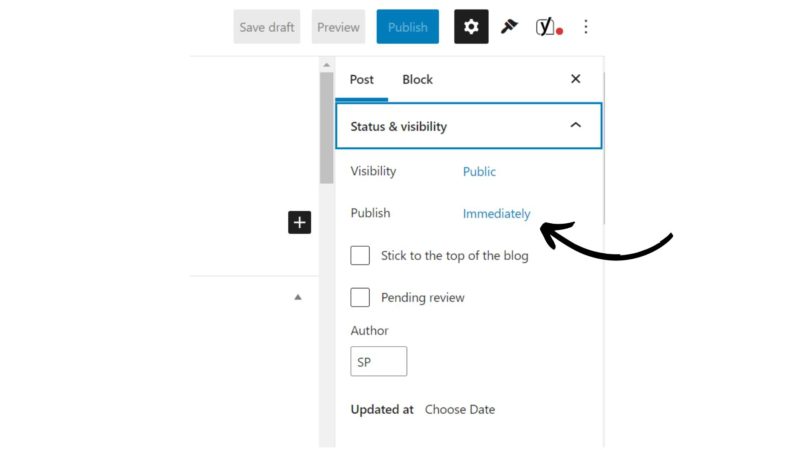Select the Post tab
Viewport: 800px width, 450px height.
(x=361, y=80)
